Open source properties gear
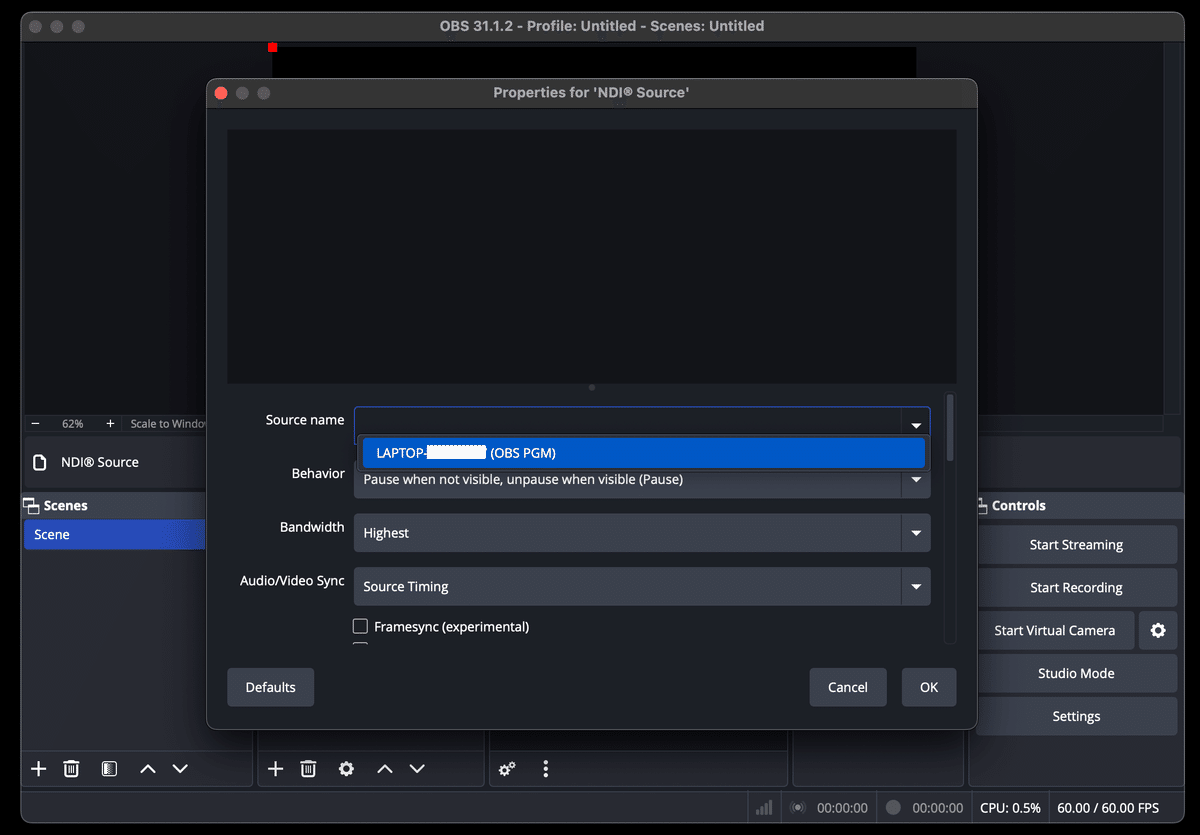 point(346,769)
